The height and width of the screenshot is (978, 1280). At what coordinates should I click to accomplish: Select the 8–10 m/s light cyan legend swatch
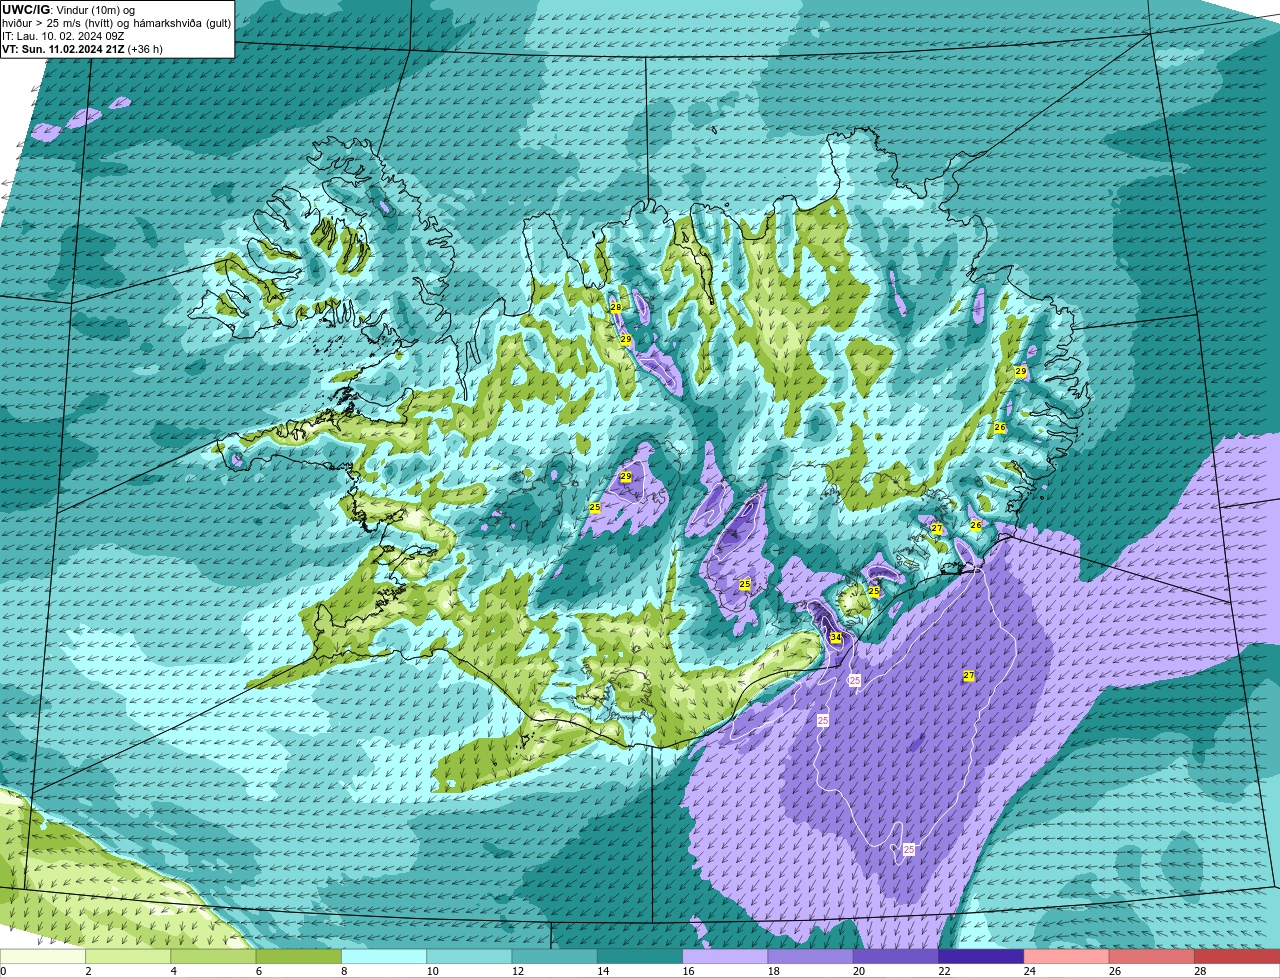click(384, 957)
